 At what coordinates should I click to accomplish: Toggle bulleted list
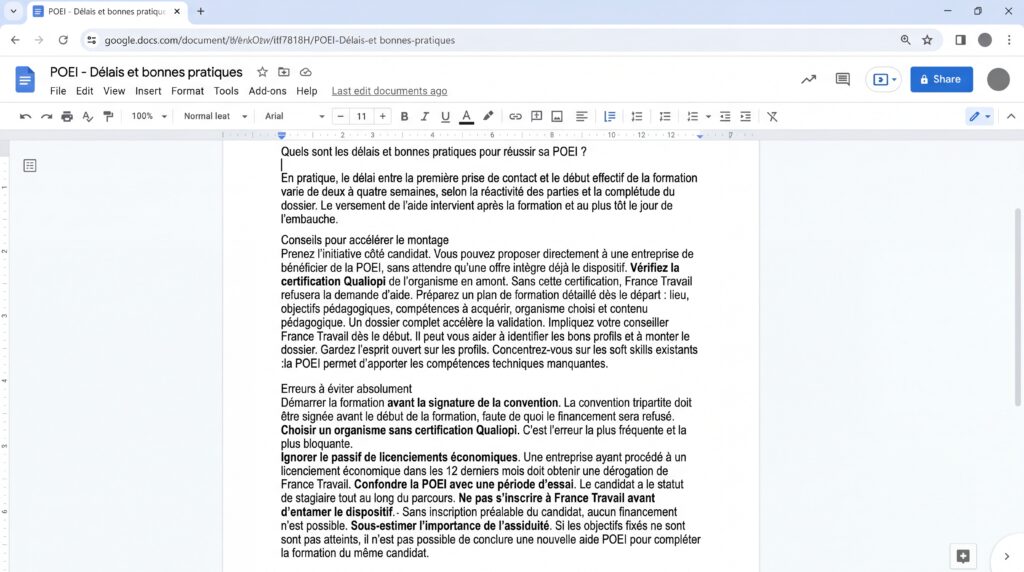click(x=665, y=116)
